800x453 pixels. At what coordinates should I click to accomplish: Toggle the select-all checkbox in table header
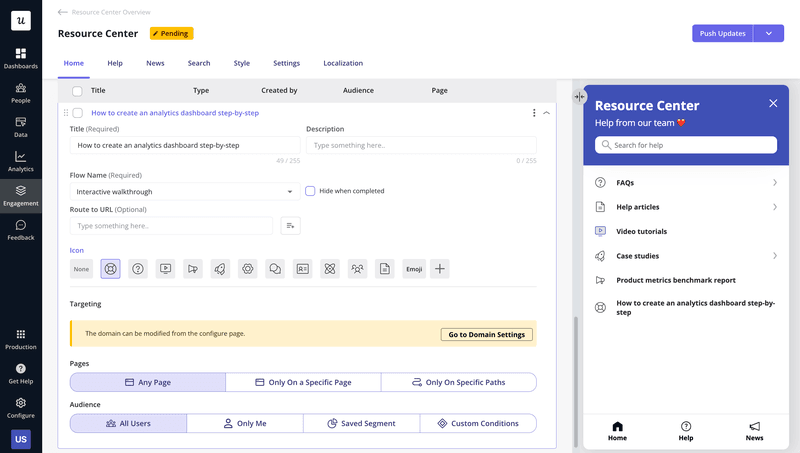77,91
